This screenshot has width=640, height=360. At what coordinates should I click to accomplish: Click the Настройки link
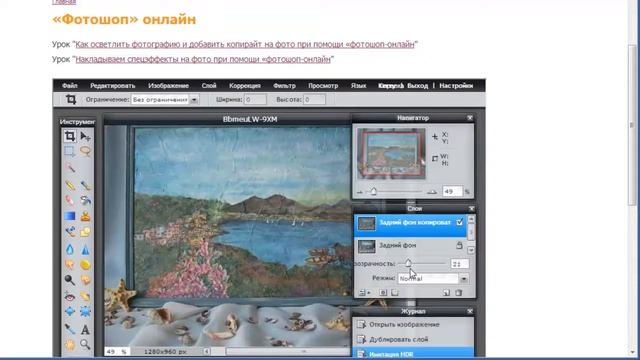pos(456,86)
